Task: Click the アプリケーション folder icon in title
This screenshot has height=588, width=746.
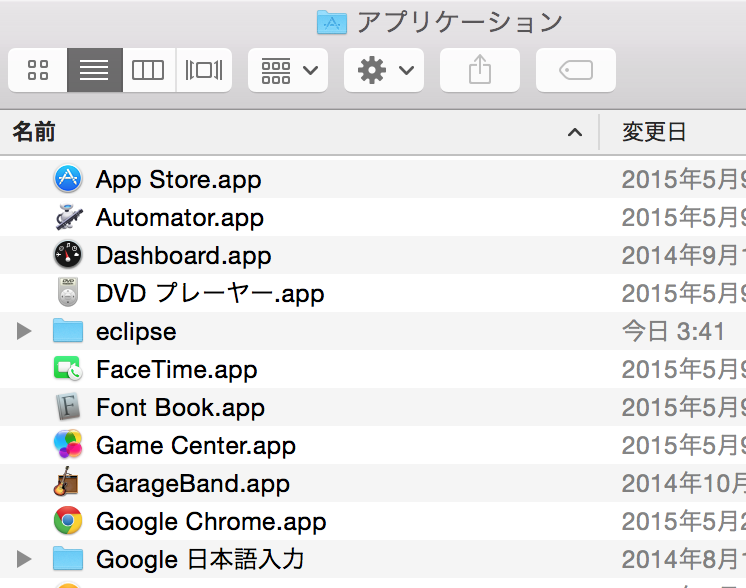Action: (x=332, y=22)
